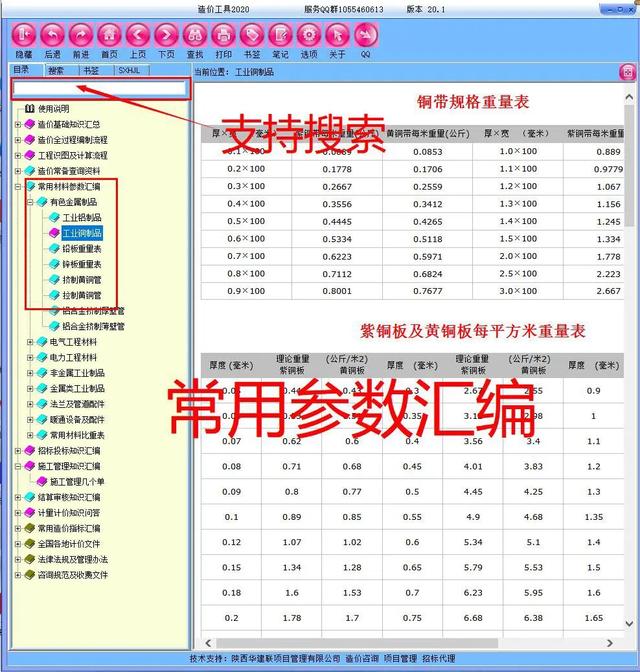Open the 笔记 notes icon

tap(280, 35)
